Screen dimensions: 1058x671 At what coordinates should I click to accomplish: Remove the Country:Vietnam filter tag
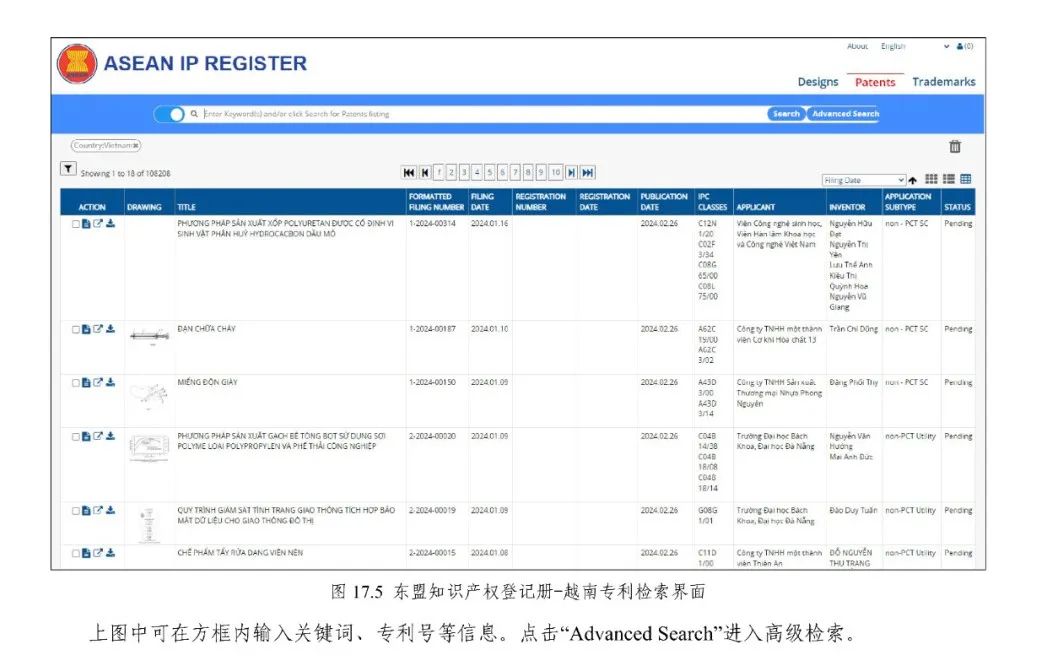[136, 146]
